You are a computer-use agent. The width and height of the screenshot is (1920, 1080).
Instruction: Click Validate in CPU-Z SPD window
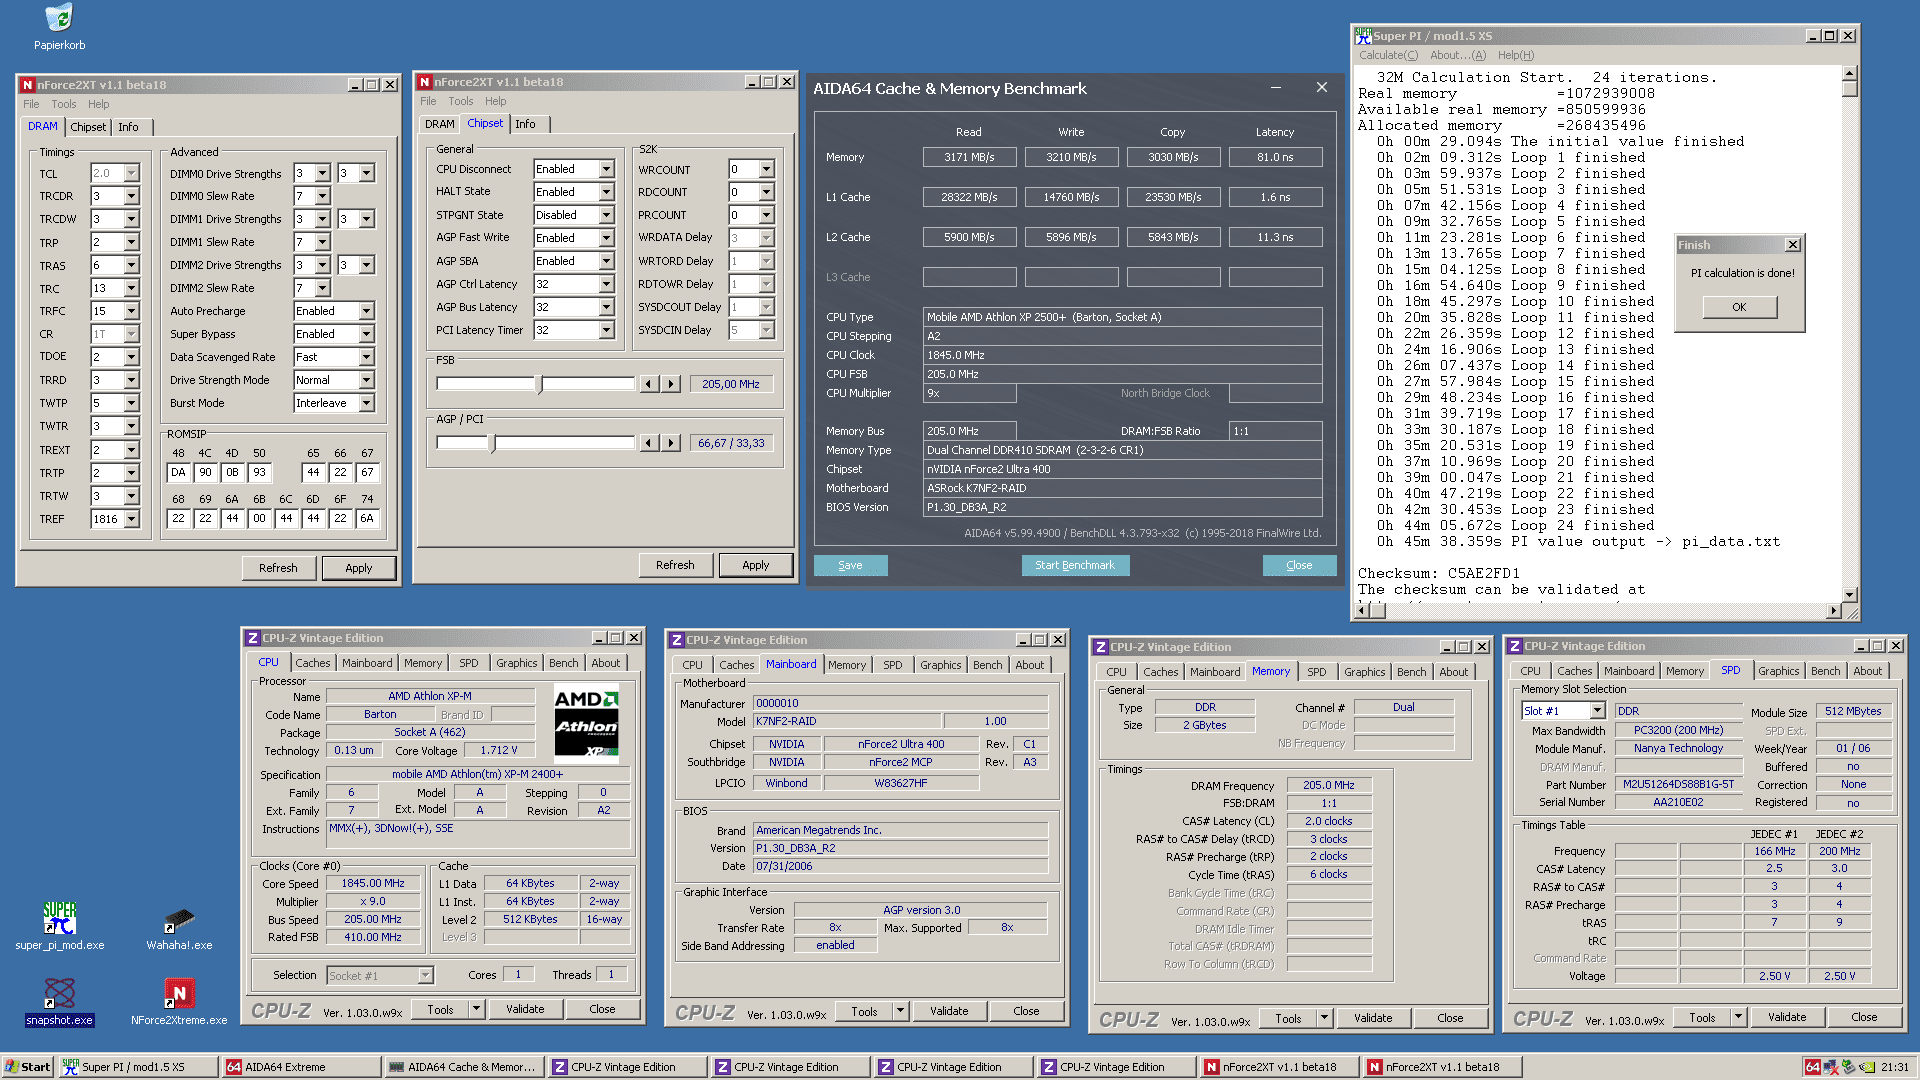[x=1787, y=1017]
